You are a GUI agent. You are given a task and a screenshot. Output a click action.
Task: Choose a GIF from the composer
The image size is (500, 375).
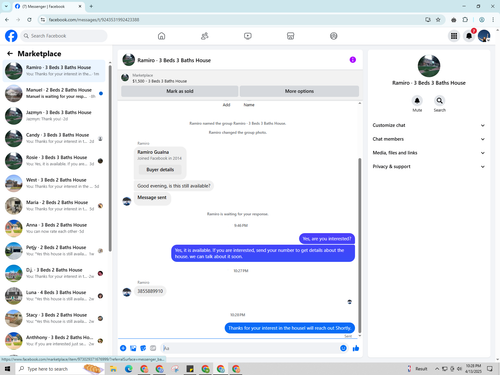pos(153,348)
